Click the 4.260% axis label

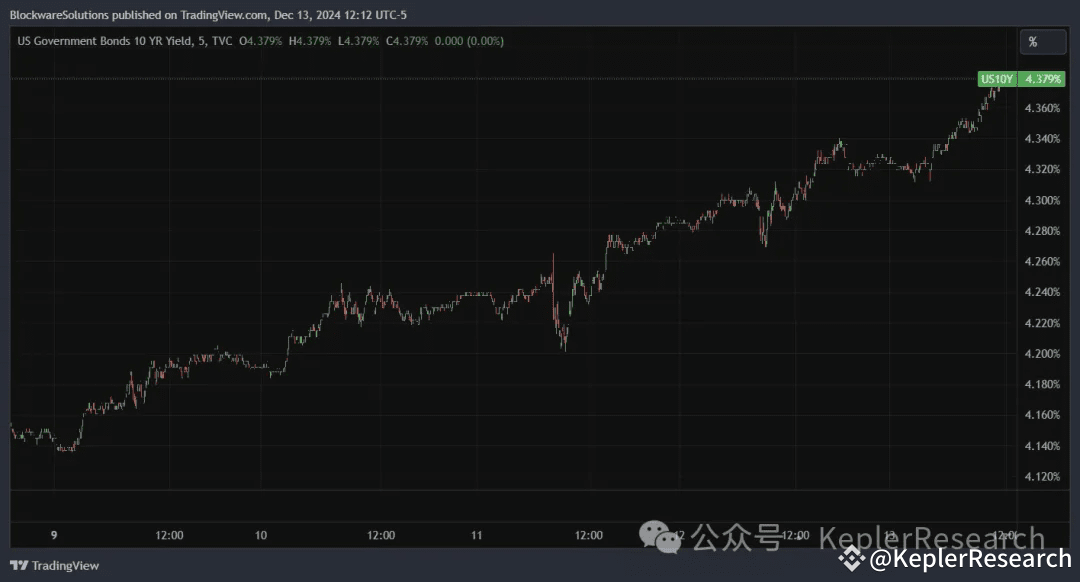tap(1042, 262)
